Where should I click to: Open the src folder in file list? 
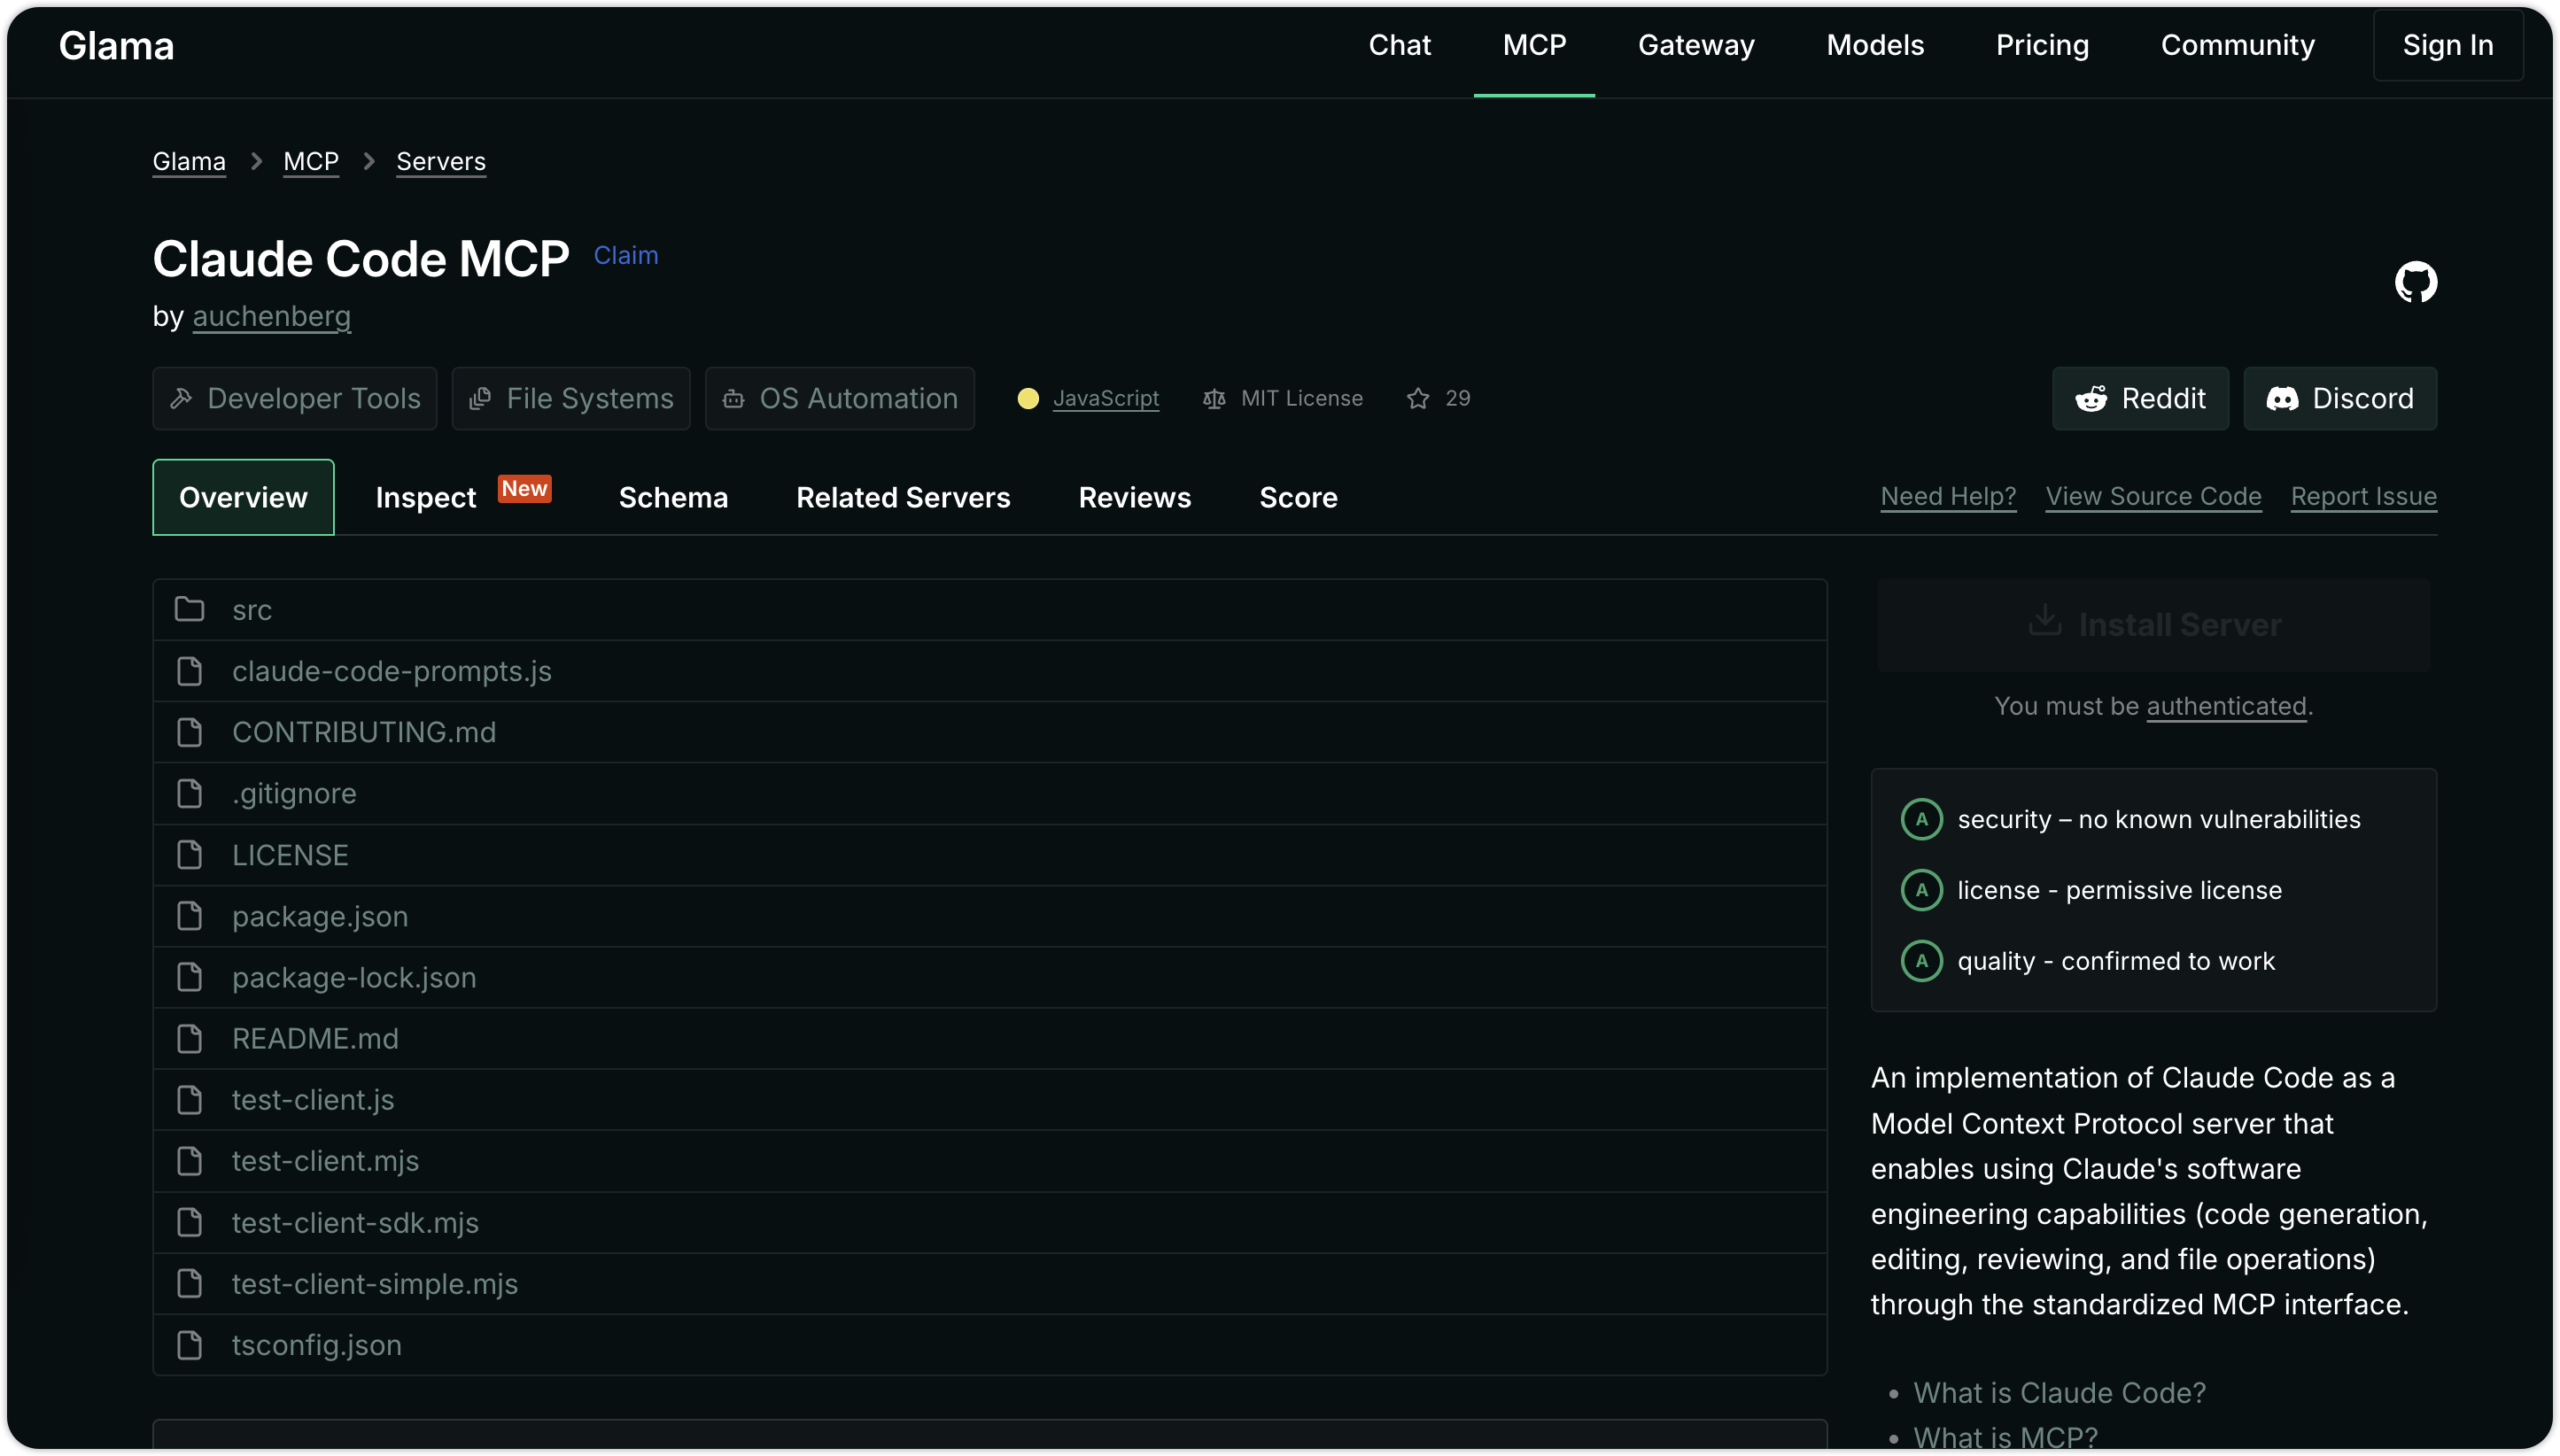252,610
